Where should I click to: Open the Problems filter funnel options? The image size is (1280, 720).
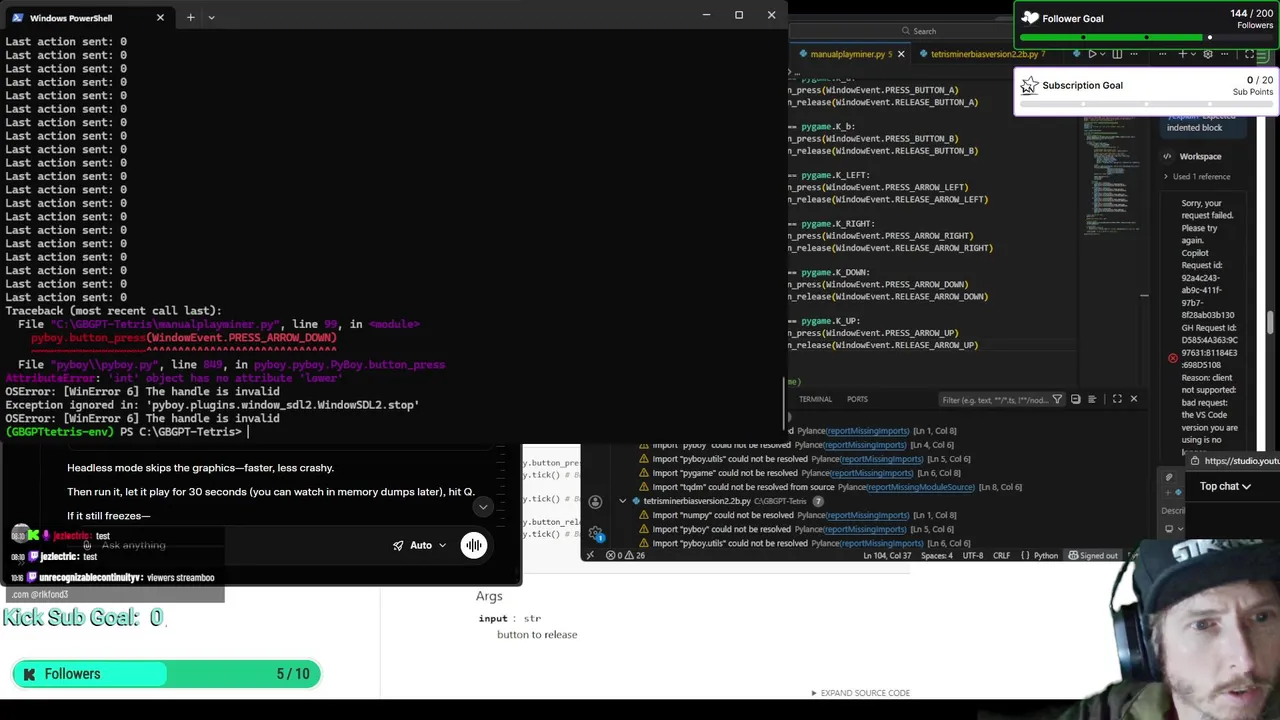click(1057, 399)
